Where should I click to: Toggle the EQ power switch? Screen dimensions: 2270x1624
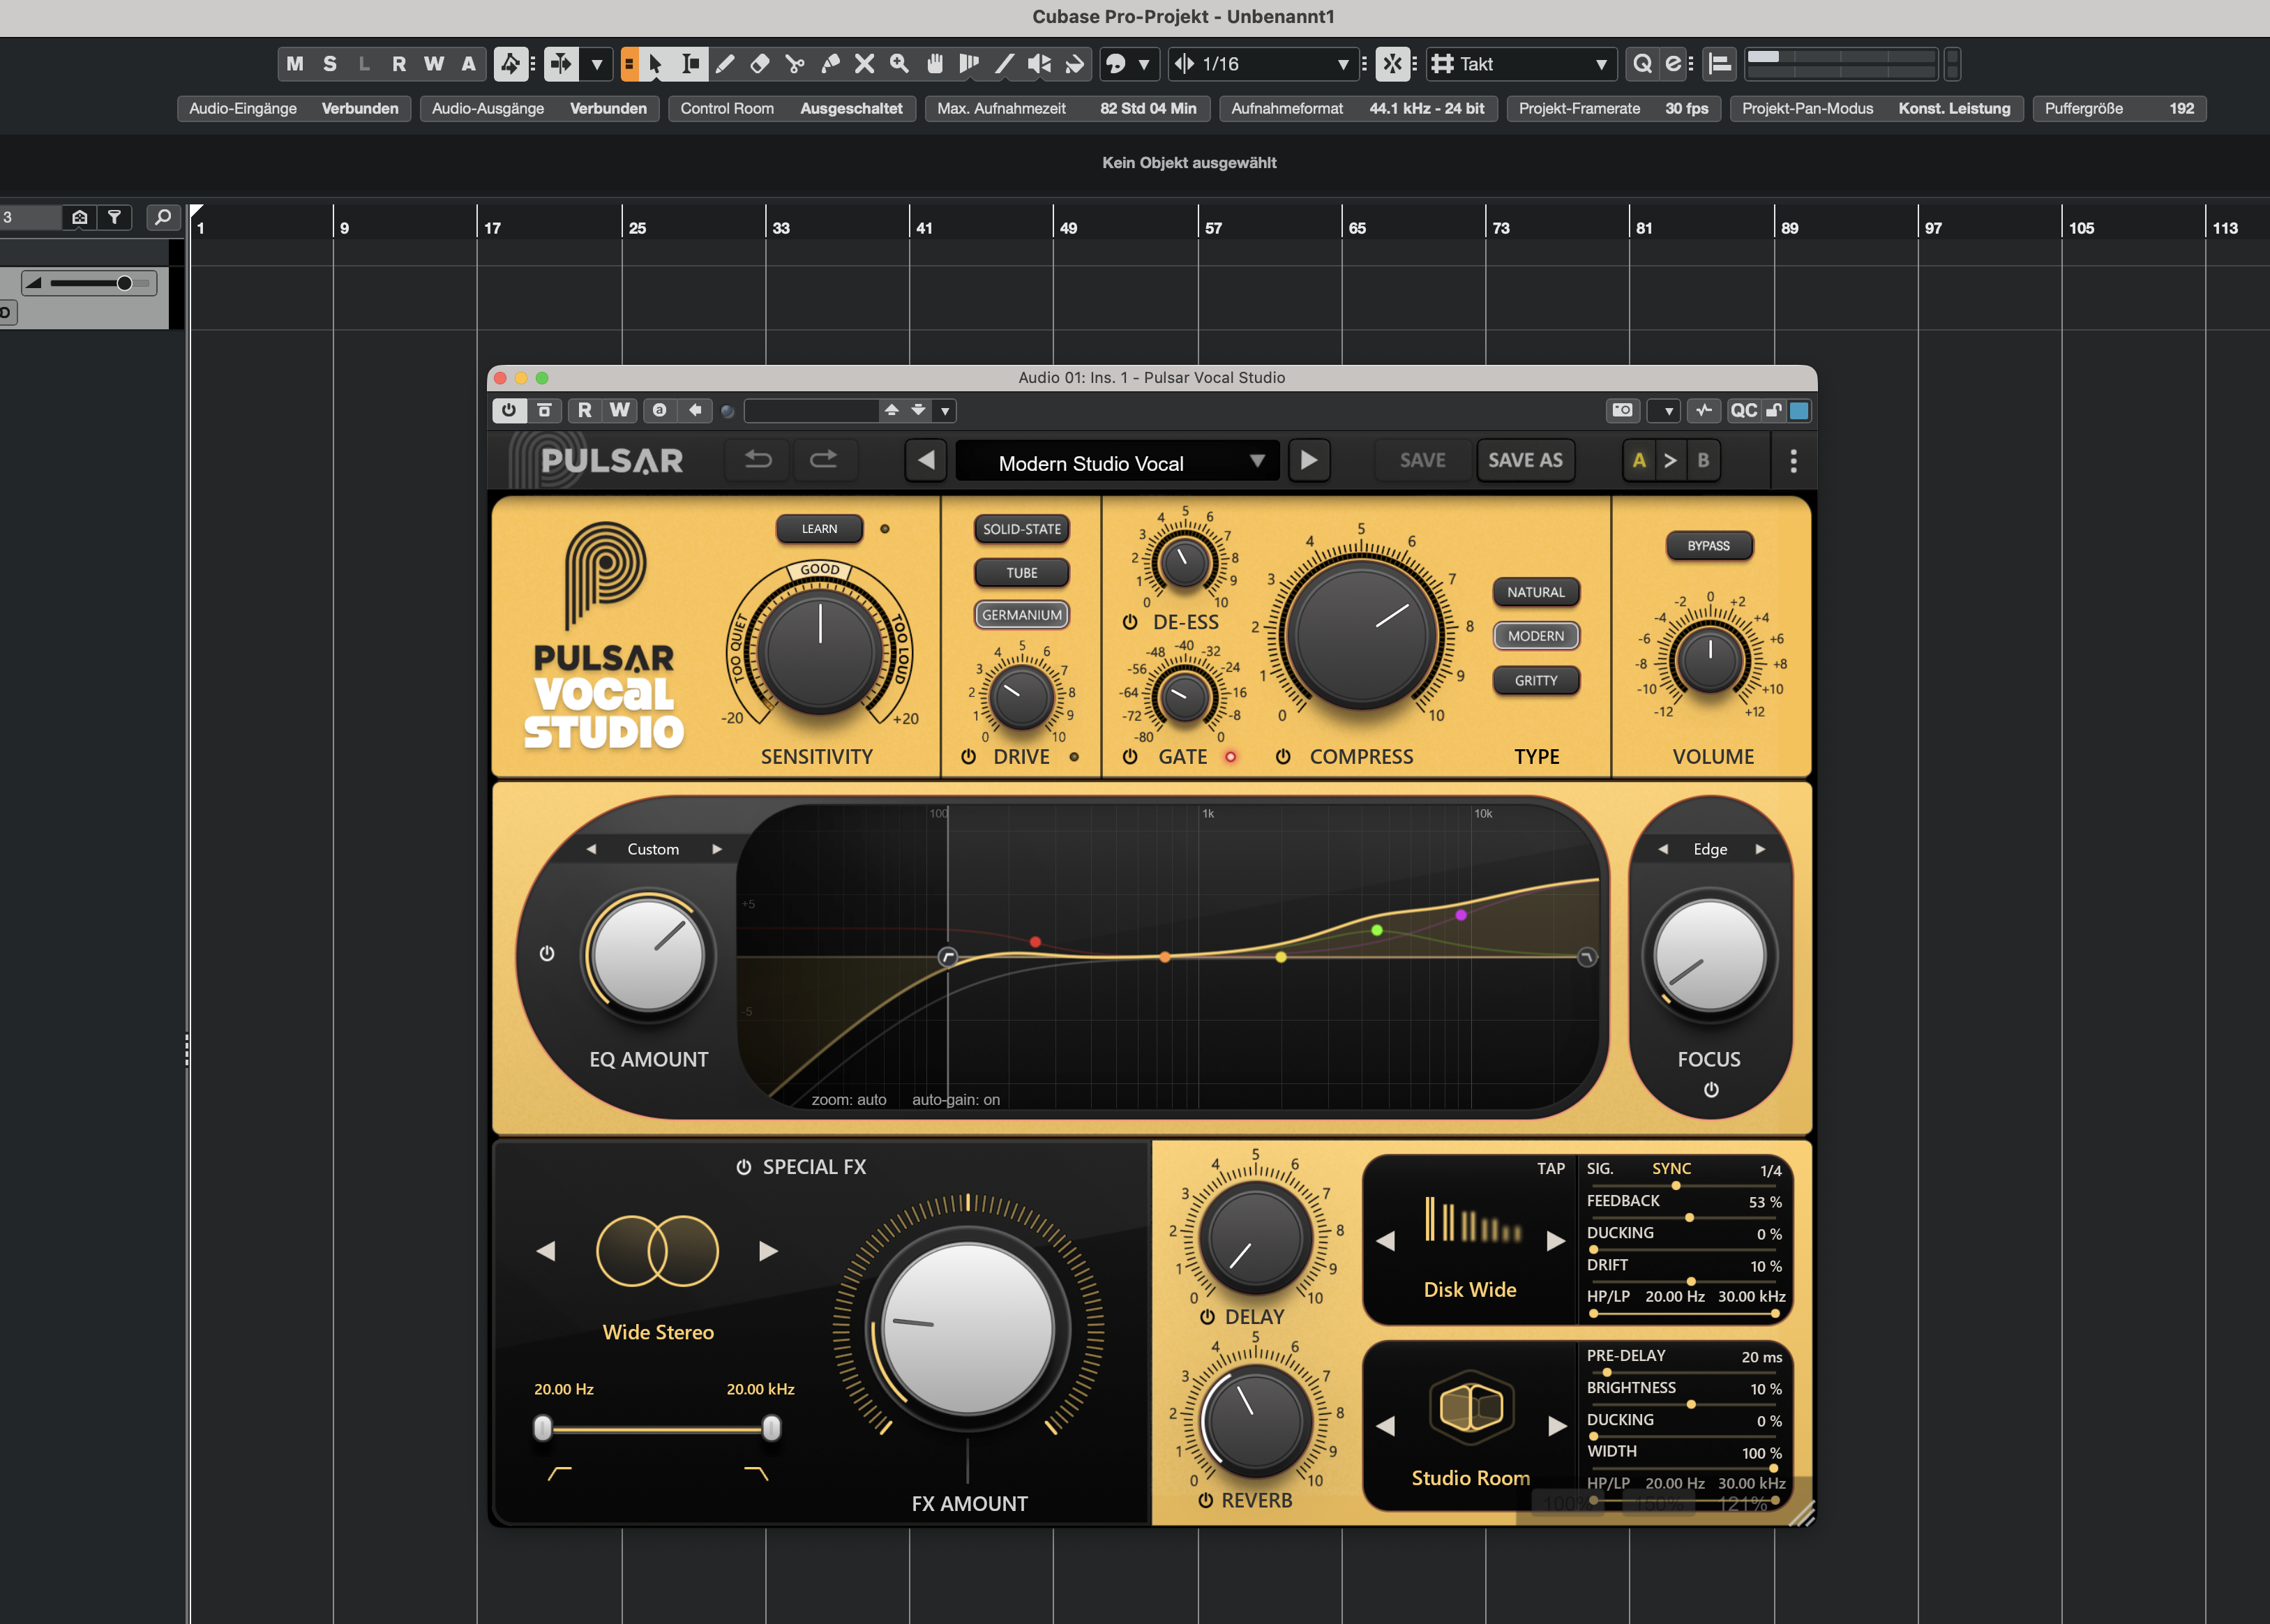click(547, 954)
